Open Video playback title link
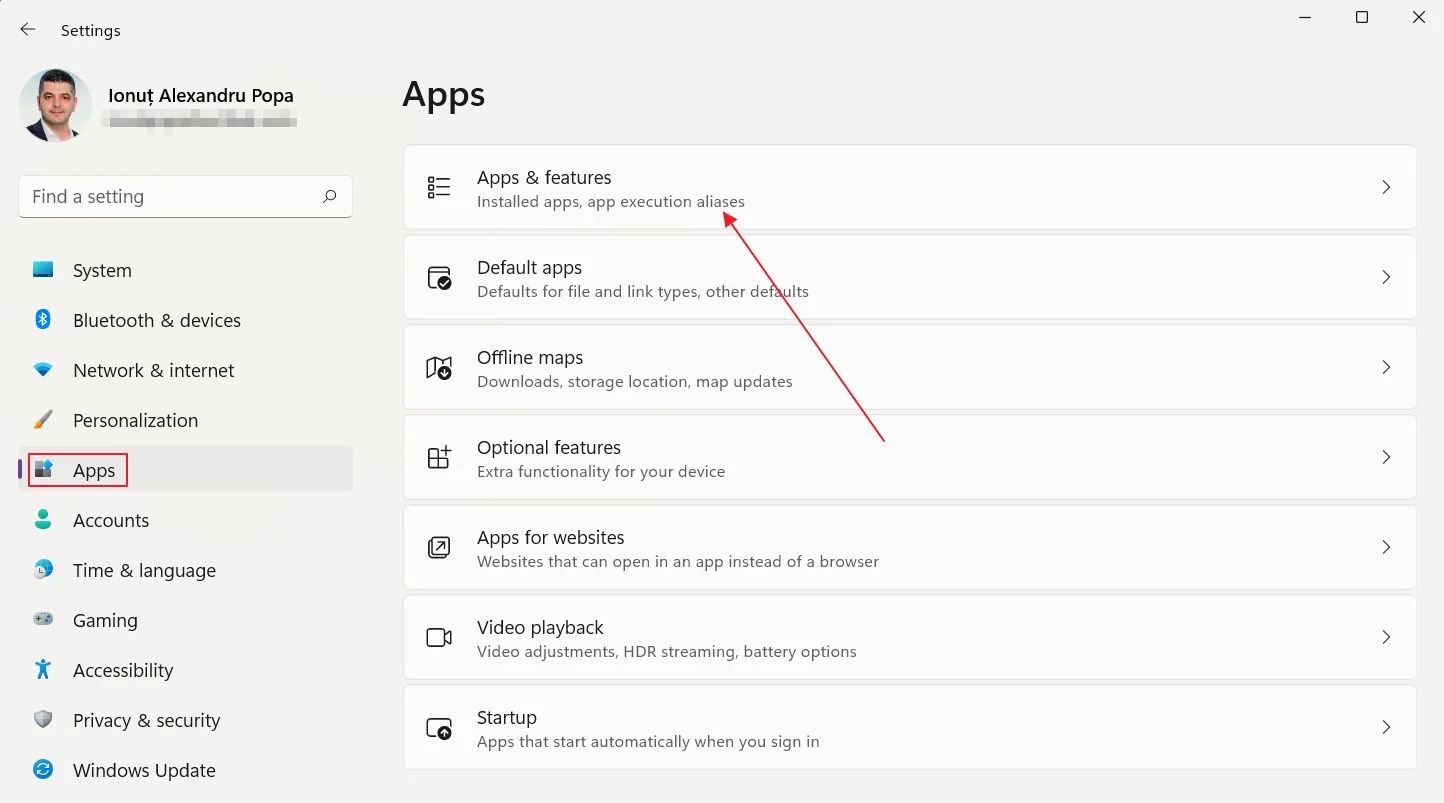Screen dimensions: 1444x803 (x=540, y=627)
